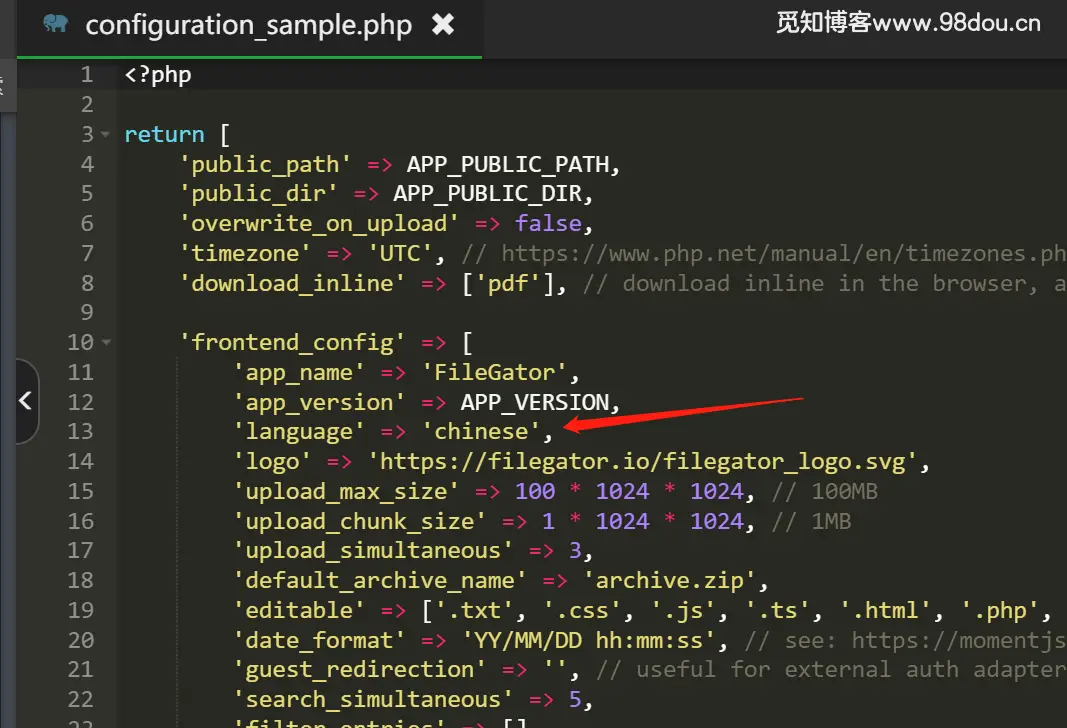This screenshot has width=1067, height=728.
Task: Collapse the frontend_config block at line 10
Action: [106, 341]
